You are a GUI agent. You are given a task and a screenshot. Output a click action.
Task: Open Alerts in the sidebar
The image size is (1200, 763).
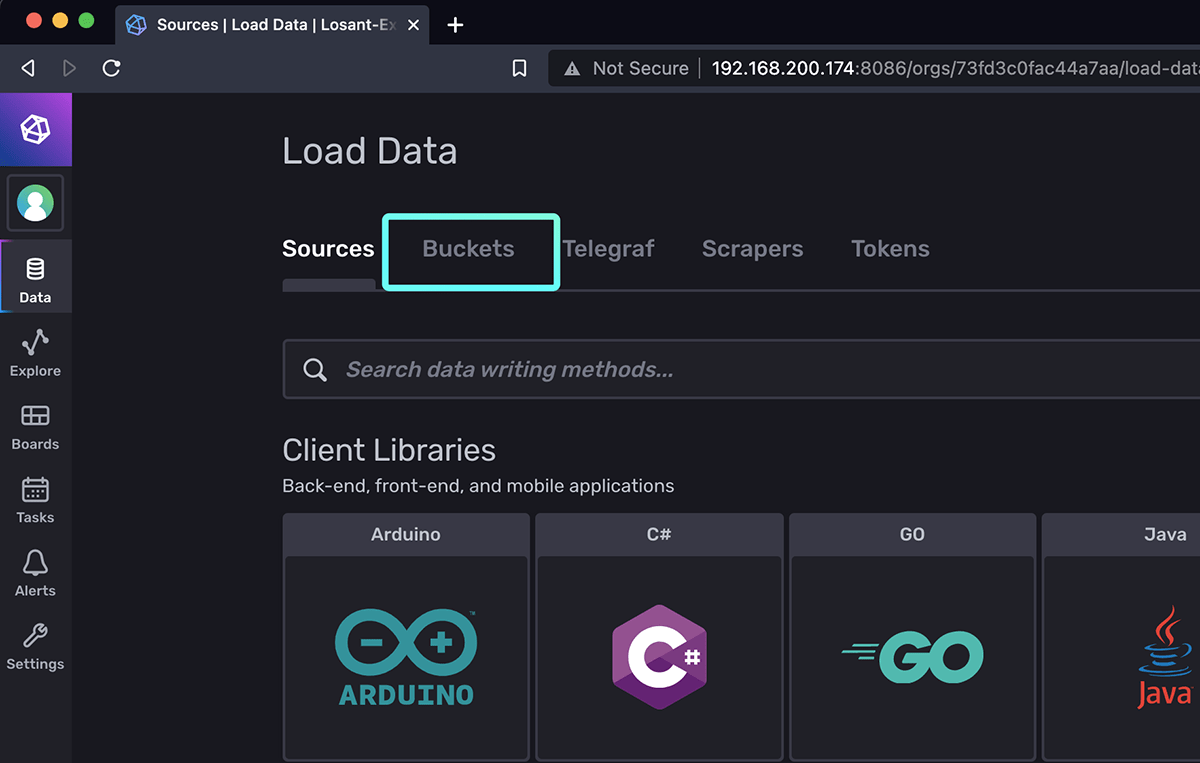(x=35, y=572)
